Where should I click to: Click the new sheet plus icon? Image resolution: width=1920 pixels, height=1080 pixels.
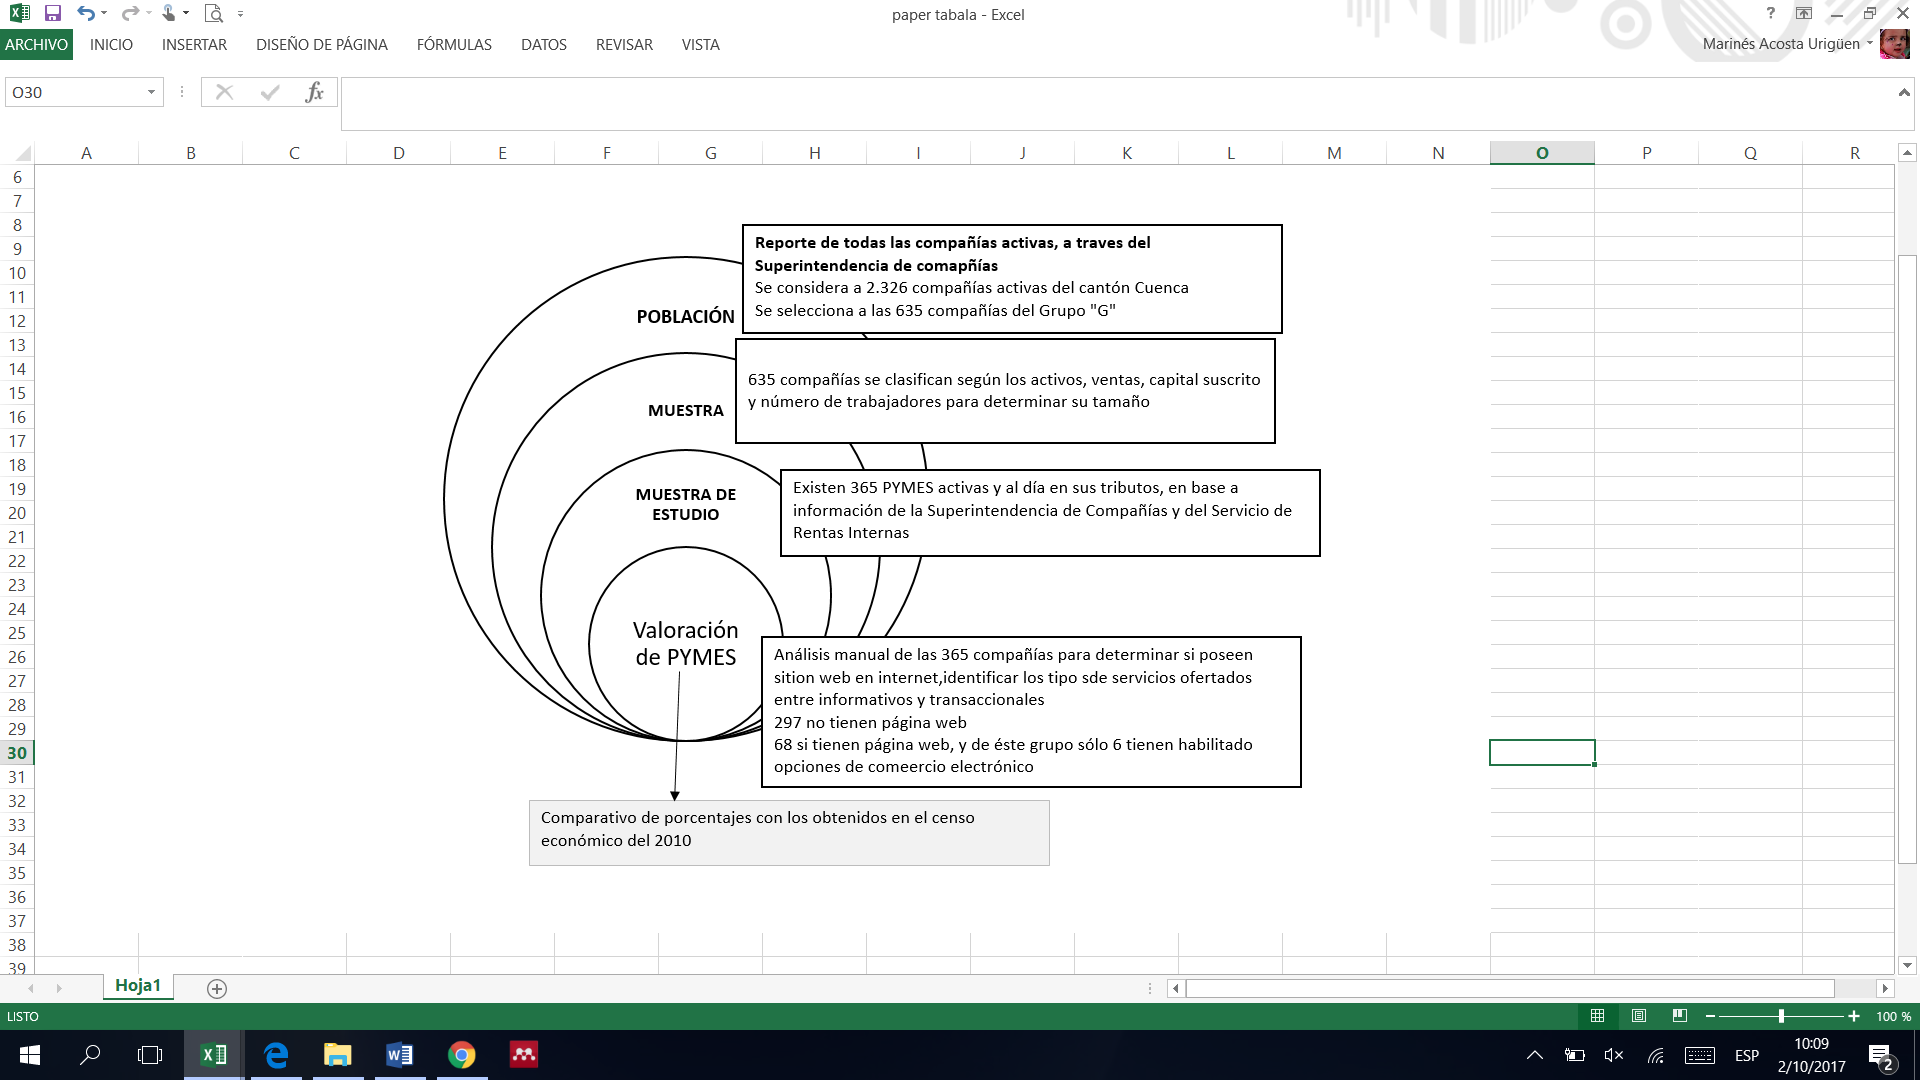[x=217, y=989]
